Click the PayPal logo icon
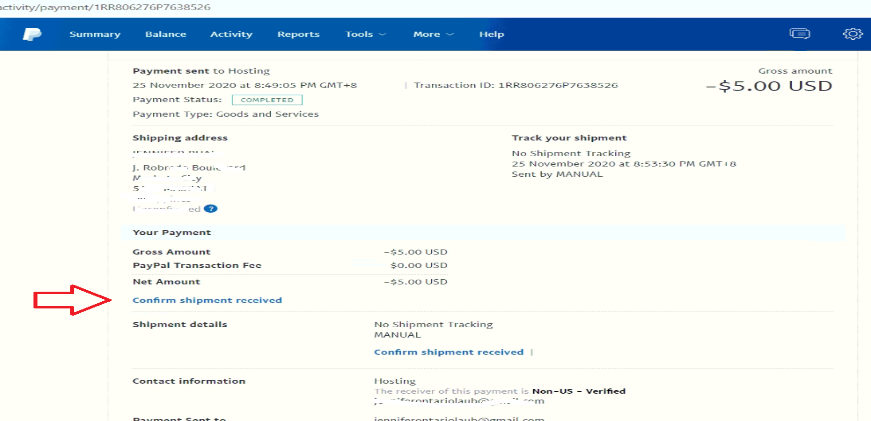Screen dimensions: 871x421 tap(32, 34)
